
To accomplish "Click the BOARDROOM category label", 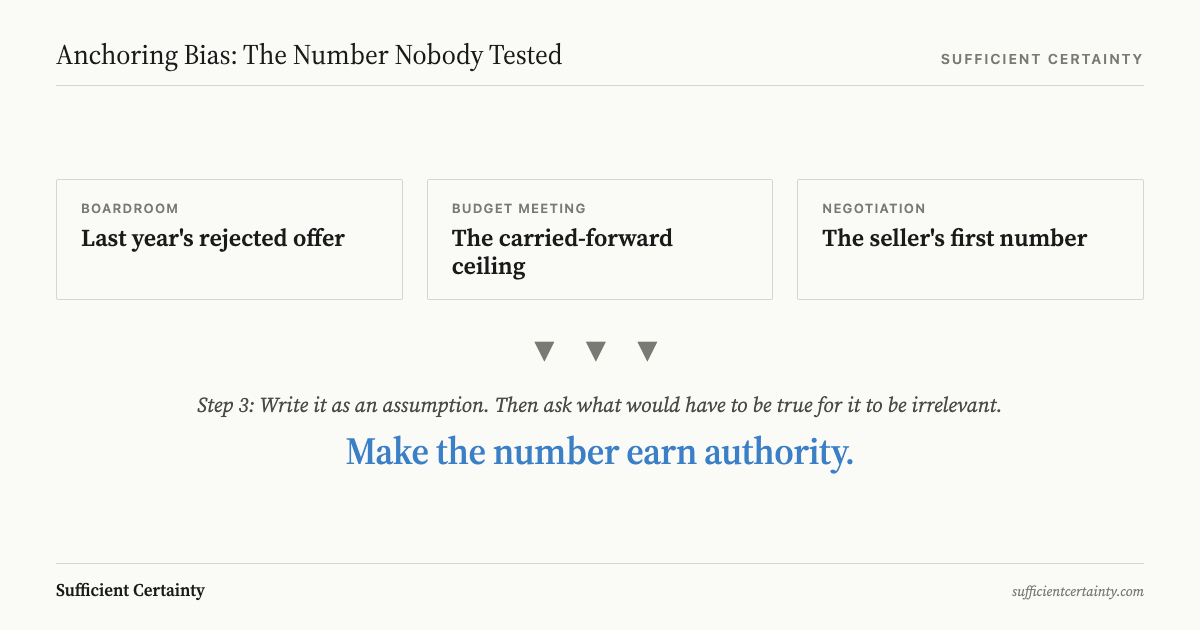I will pyautogui.click(x=130, y=209).
